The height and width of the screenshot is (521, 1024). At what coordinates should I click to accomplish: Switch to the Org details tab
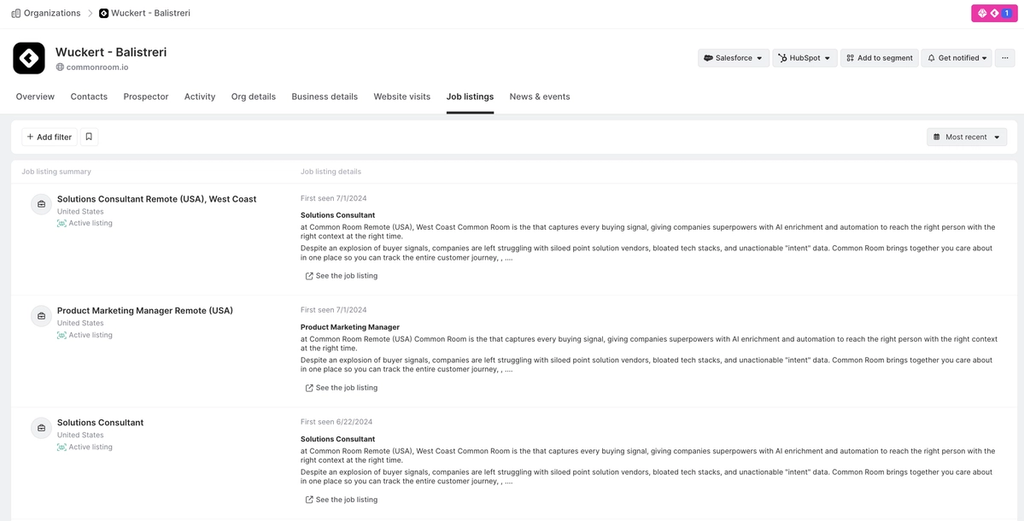(x=253, y=97)
